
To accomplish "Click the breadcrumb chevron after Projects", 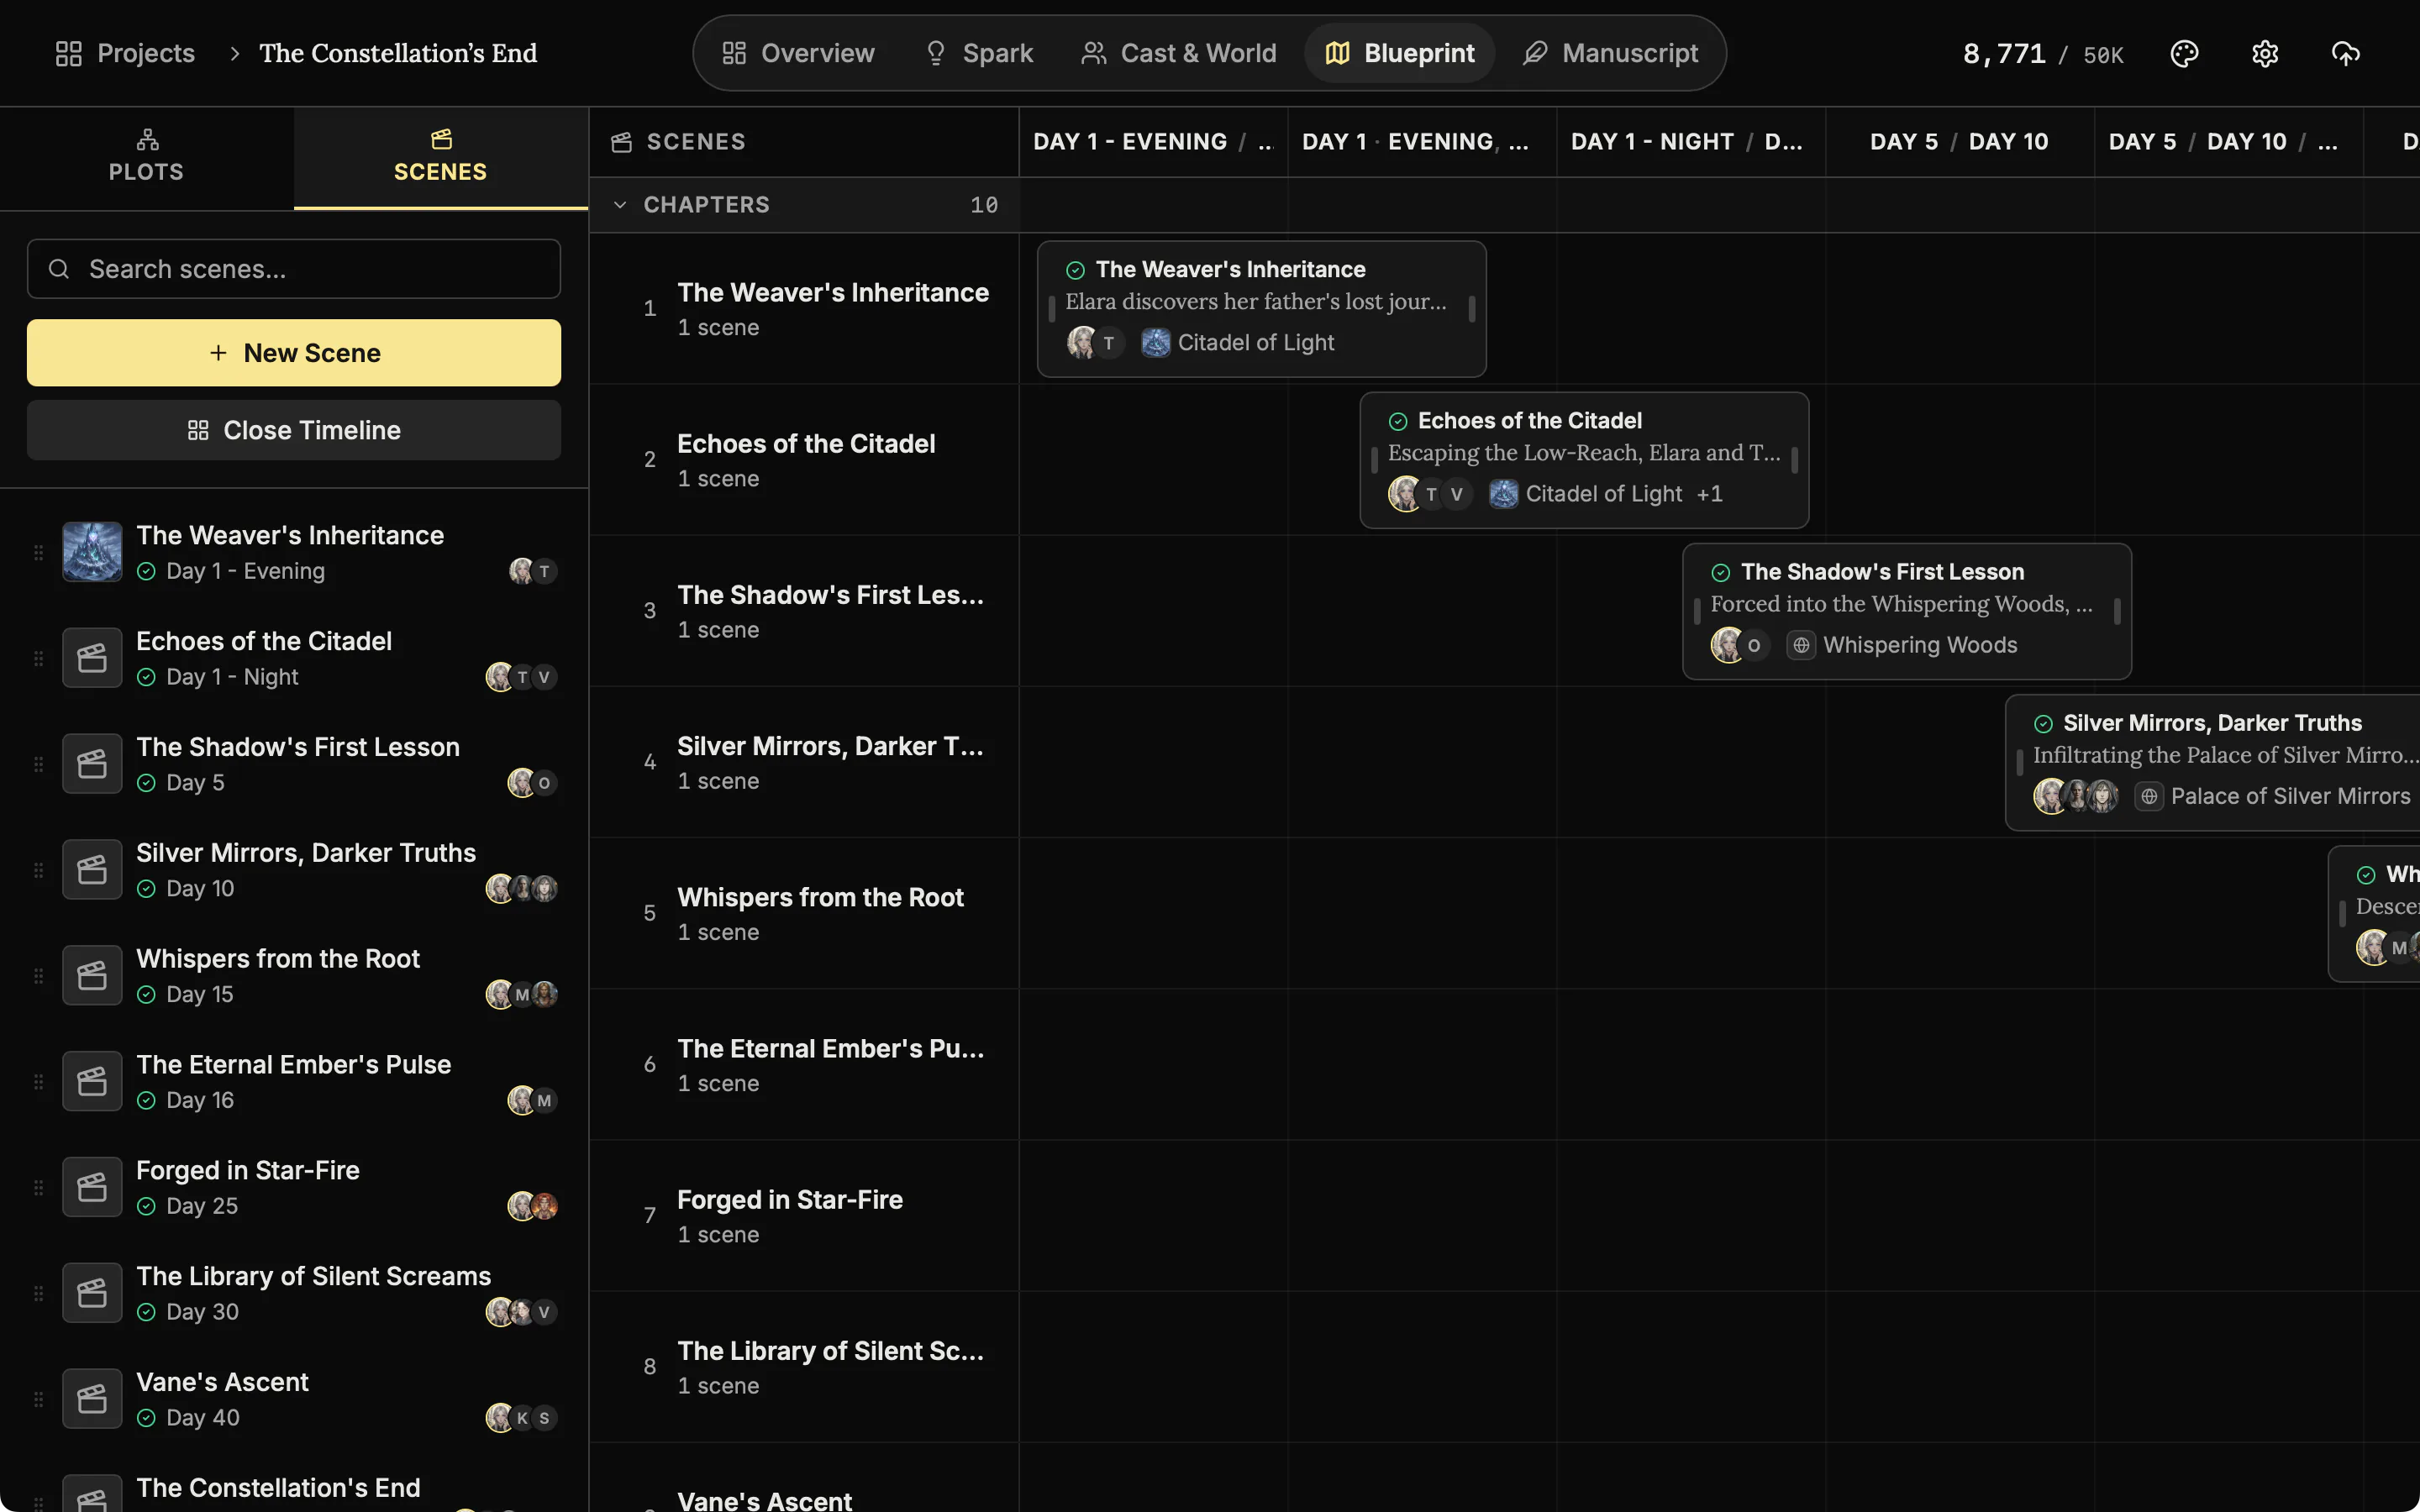I will (234, 53).
